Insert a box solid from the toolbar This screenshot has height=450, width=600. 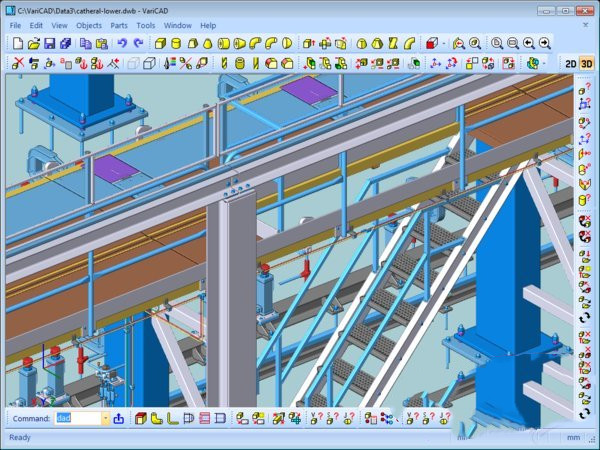point(159,43)
